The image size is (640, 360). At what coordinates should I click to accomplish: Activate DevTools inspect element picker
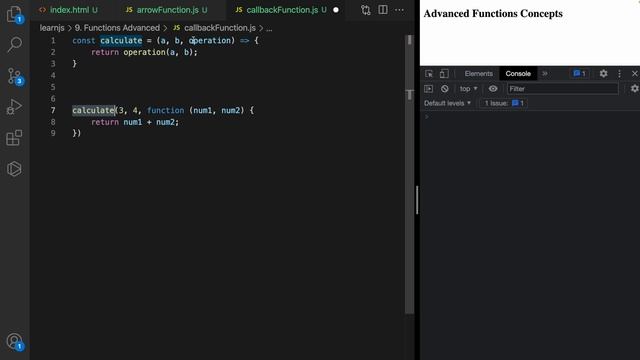[429, 73]
